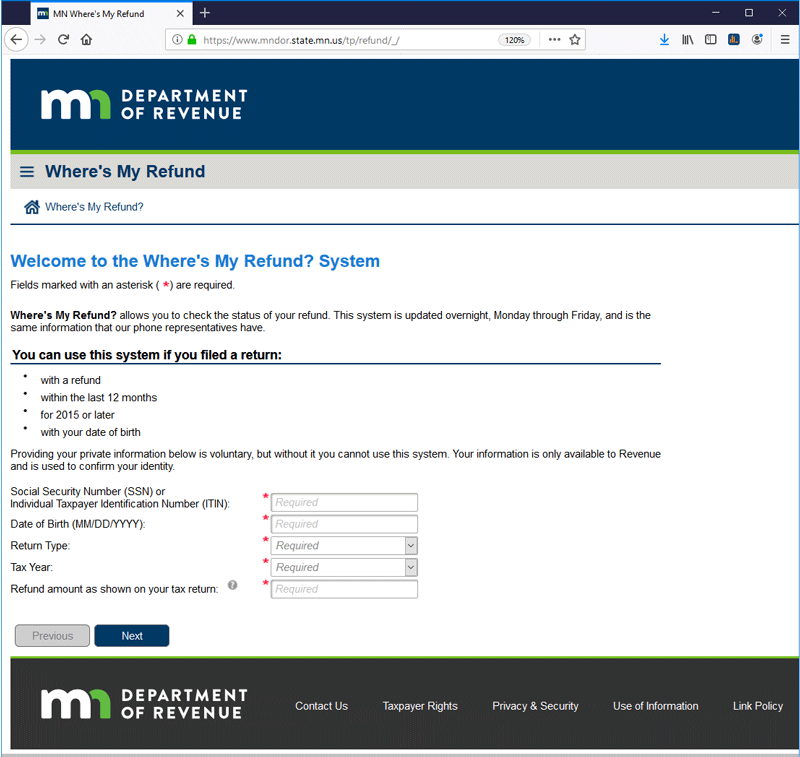Open the Library bookshelf icon
Image resolution: width=800 pixels, height=757 pixels.
click(687, 40)
